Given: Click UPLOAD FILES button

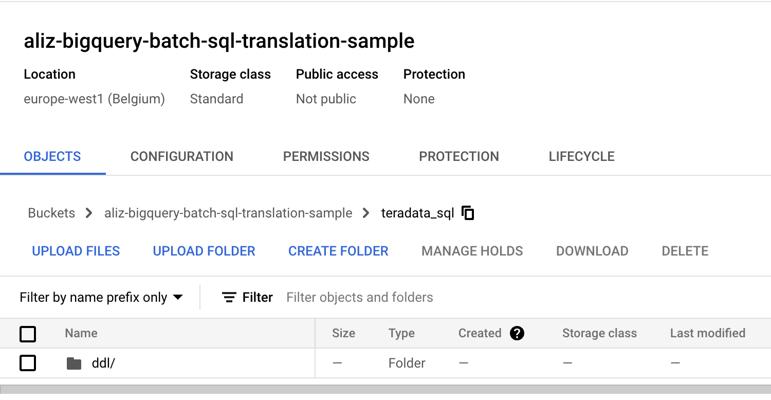Looking at the screenshot, I should [x=76, y=251].
